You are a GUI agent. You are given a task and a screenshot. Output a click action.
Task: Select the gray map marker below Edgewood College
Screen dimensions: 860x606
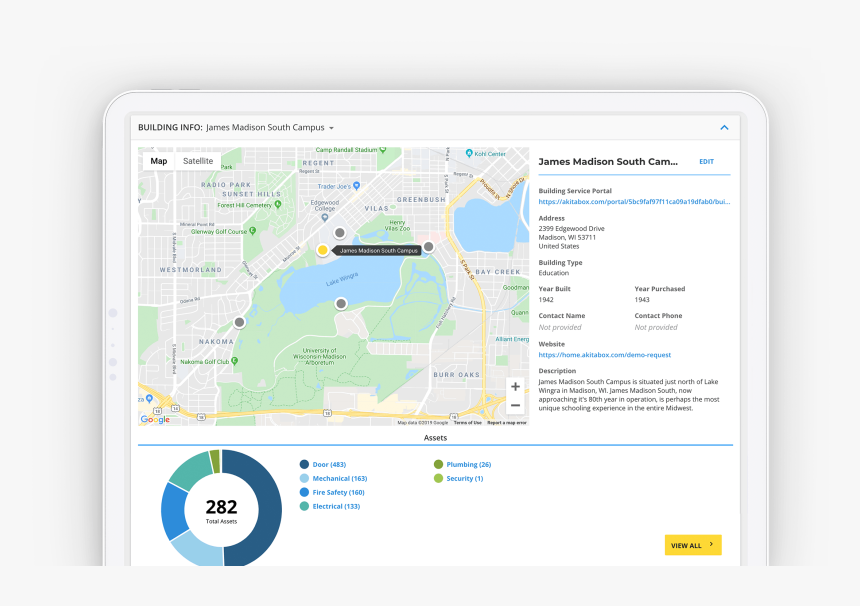(x=340, y=233)
